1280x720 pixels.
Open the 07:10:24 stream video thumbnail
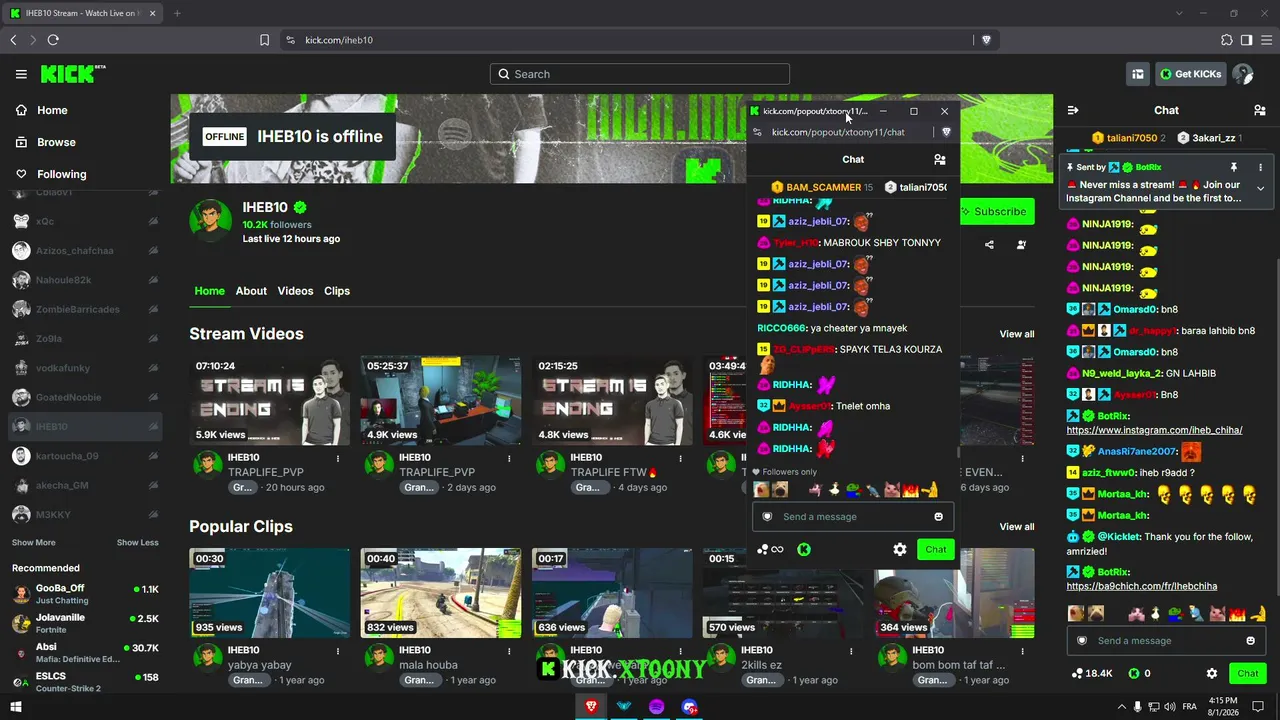(x=270, y=400)
